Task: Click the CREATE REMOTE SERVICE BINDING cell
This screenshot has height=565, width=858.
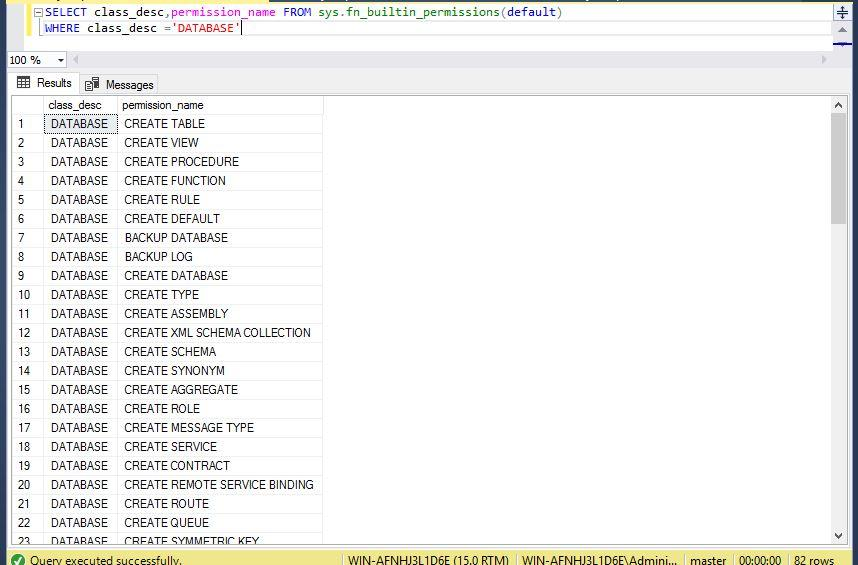Action: click(220, 485)
